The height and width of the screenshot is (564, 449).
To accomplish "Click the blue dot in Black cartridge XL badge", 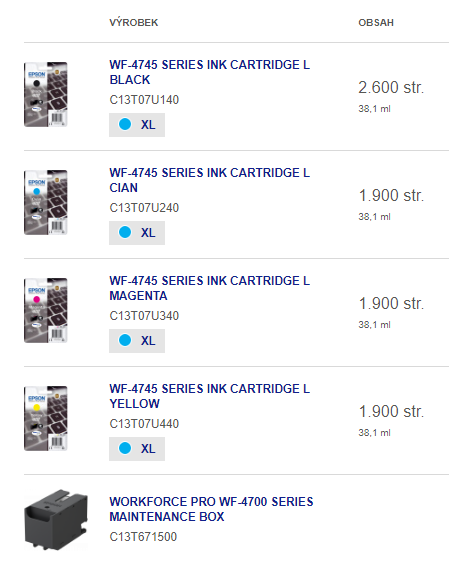I will coord(125,124).
